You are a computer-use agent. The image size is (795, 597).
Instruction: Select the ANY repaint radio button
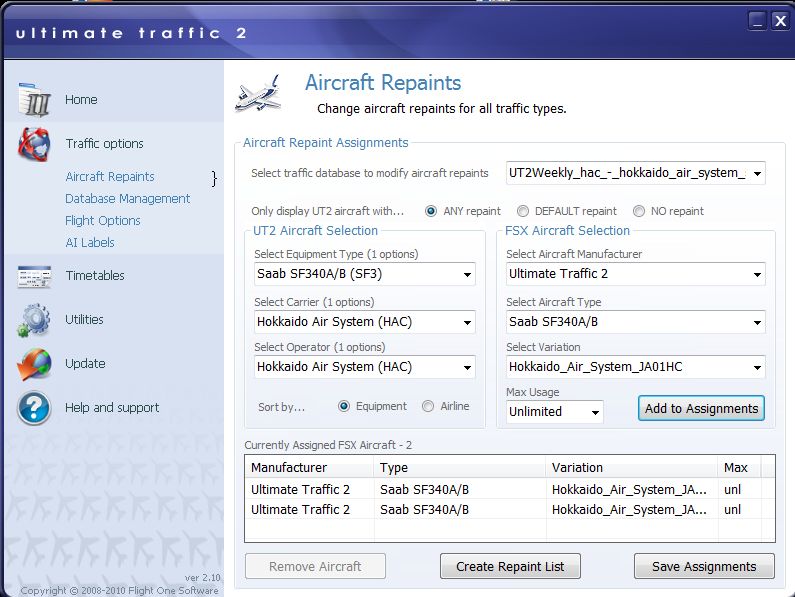[x=431, y=211]
